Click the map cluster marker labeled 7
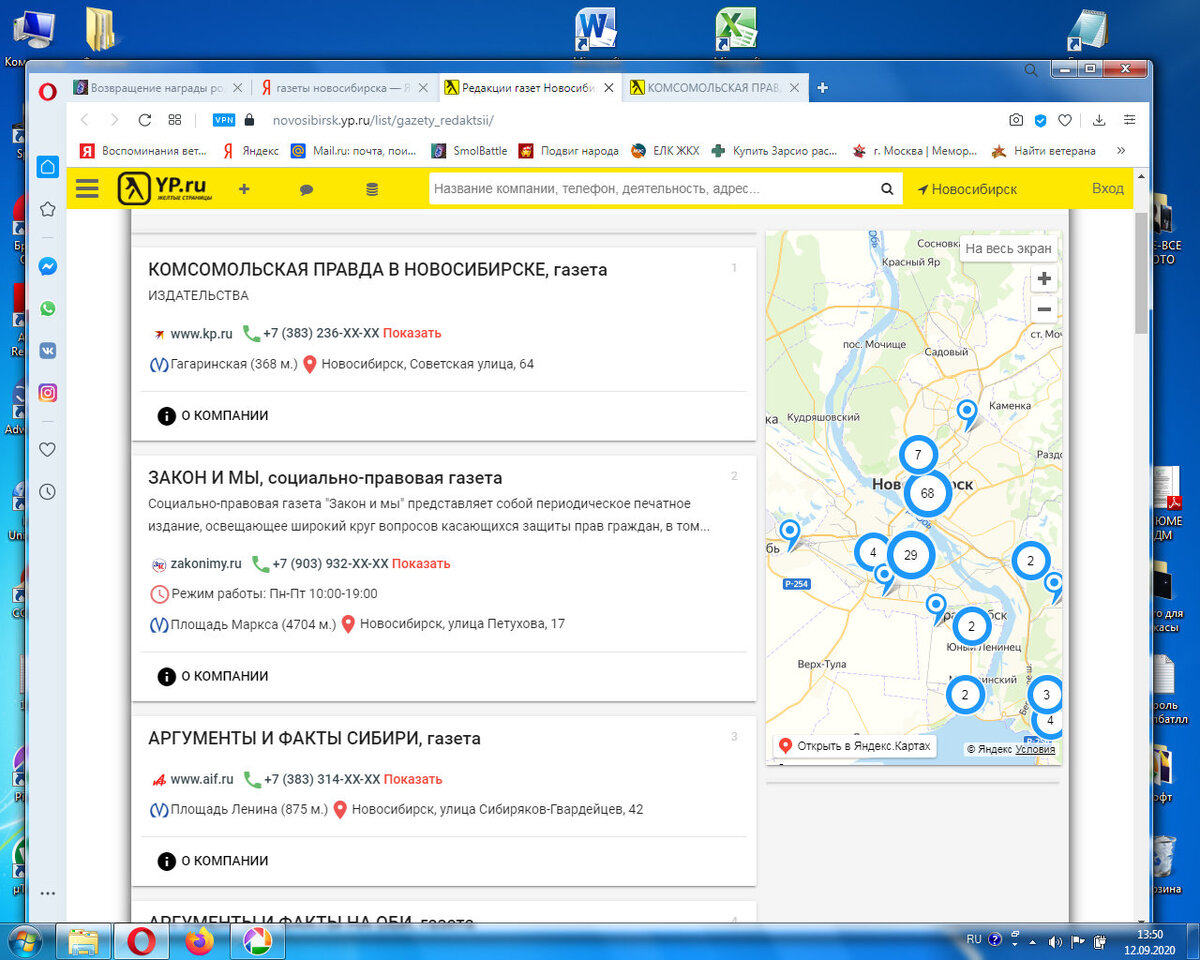 pyautogui.click(x=918, y=455)
